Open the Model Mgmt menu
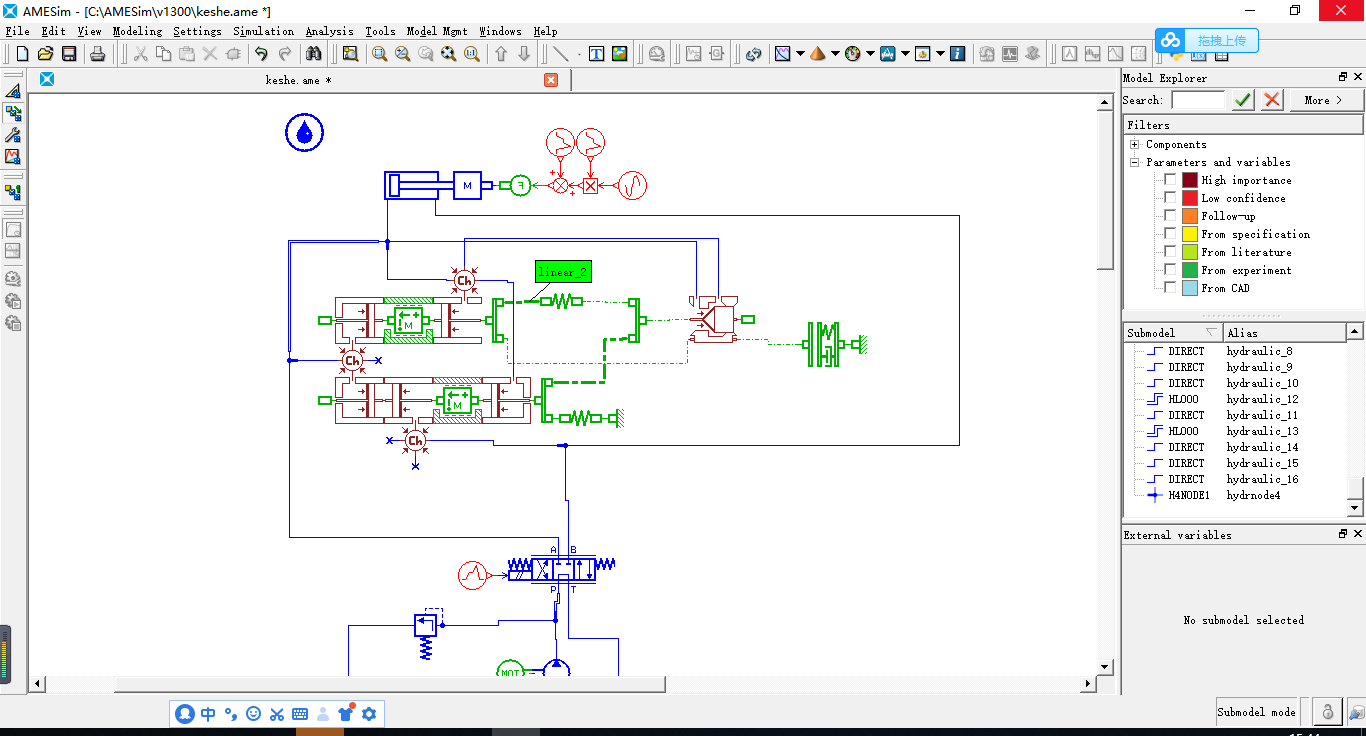Image resolution: width=1366 pixels, height=736 pixels. pos(438,31)
